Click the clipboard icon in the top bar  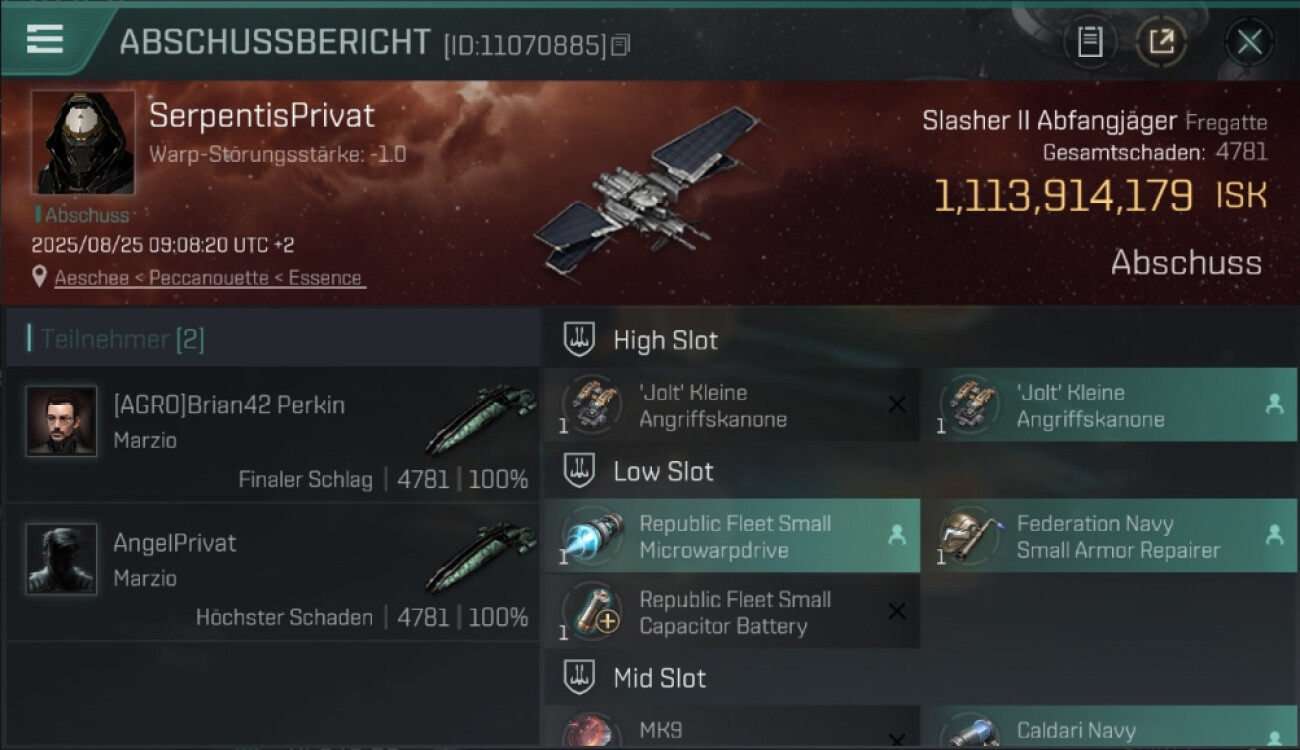(1089, 42)
